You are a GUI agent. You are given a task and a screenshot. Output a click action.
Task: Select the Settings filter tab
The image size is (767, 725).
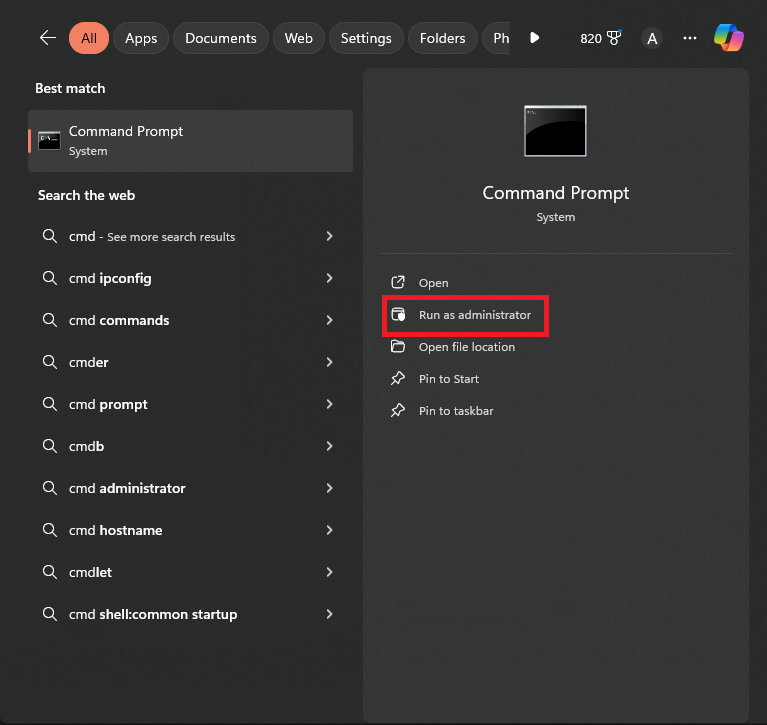tap(366, 38)
